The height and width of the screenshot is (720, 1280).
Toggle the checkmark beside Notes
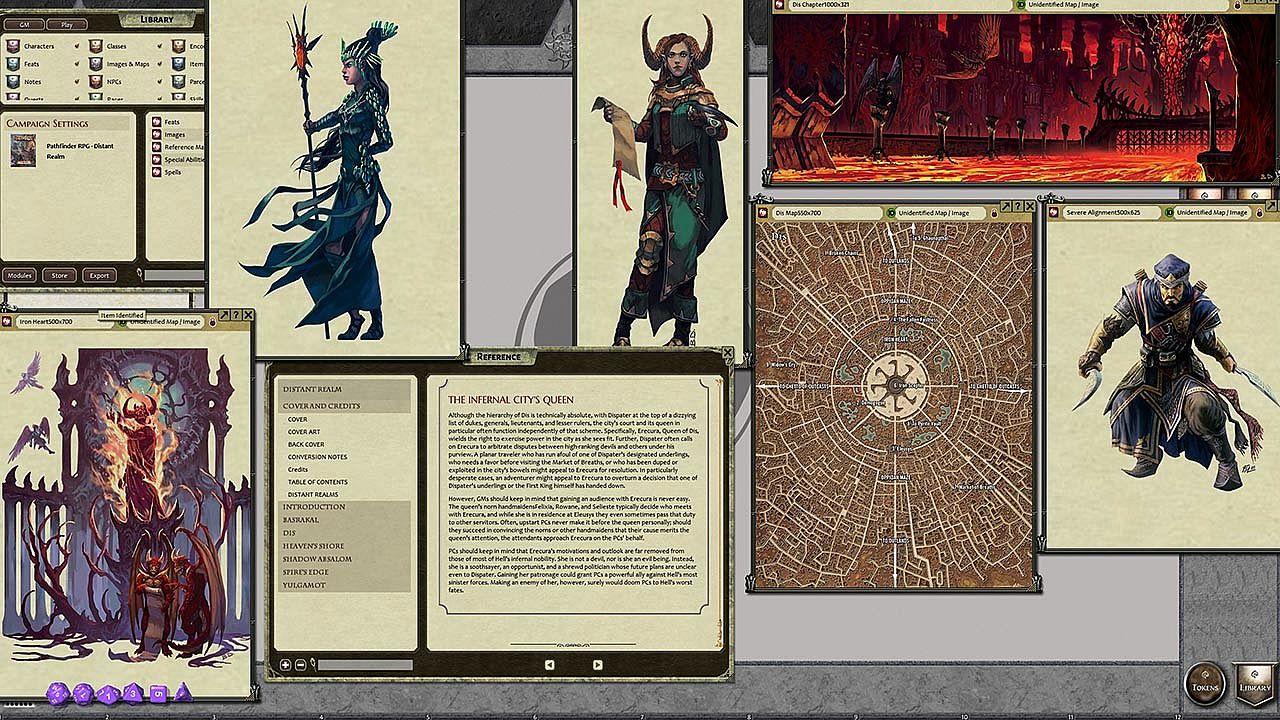pos(77,82)
